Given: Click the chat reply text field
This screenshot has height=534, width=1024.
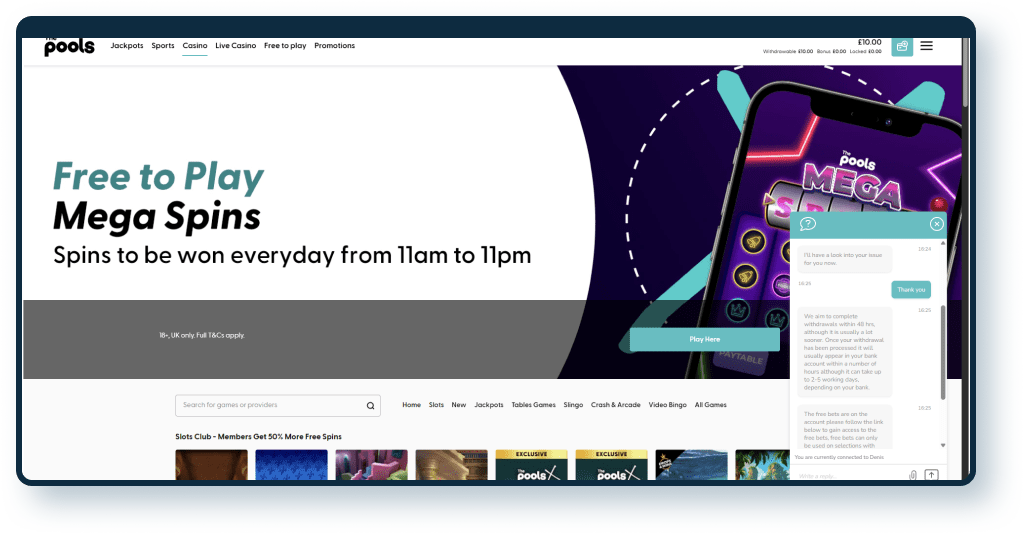Looking at the screenshot, I should 851,476.
